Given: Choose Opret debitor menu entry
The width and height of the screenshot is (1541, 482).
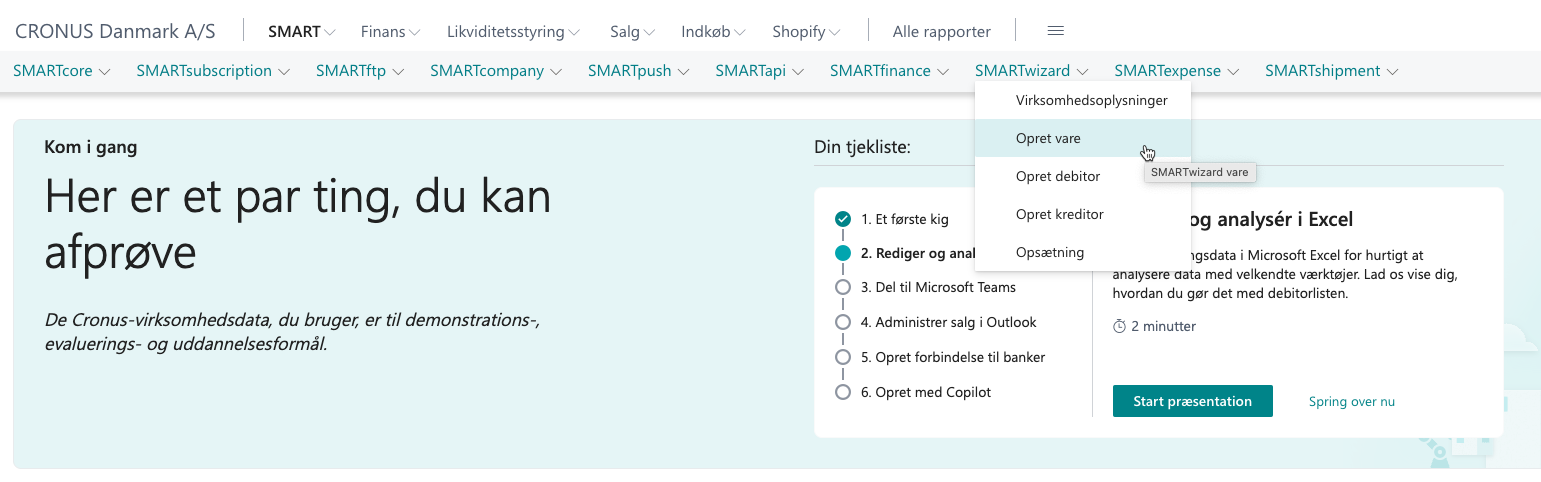Looking at the screenshot, I should [1058, 177].
